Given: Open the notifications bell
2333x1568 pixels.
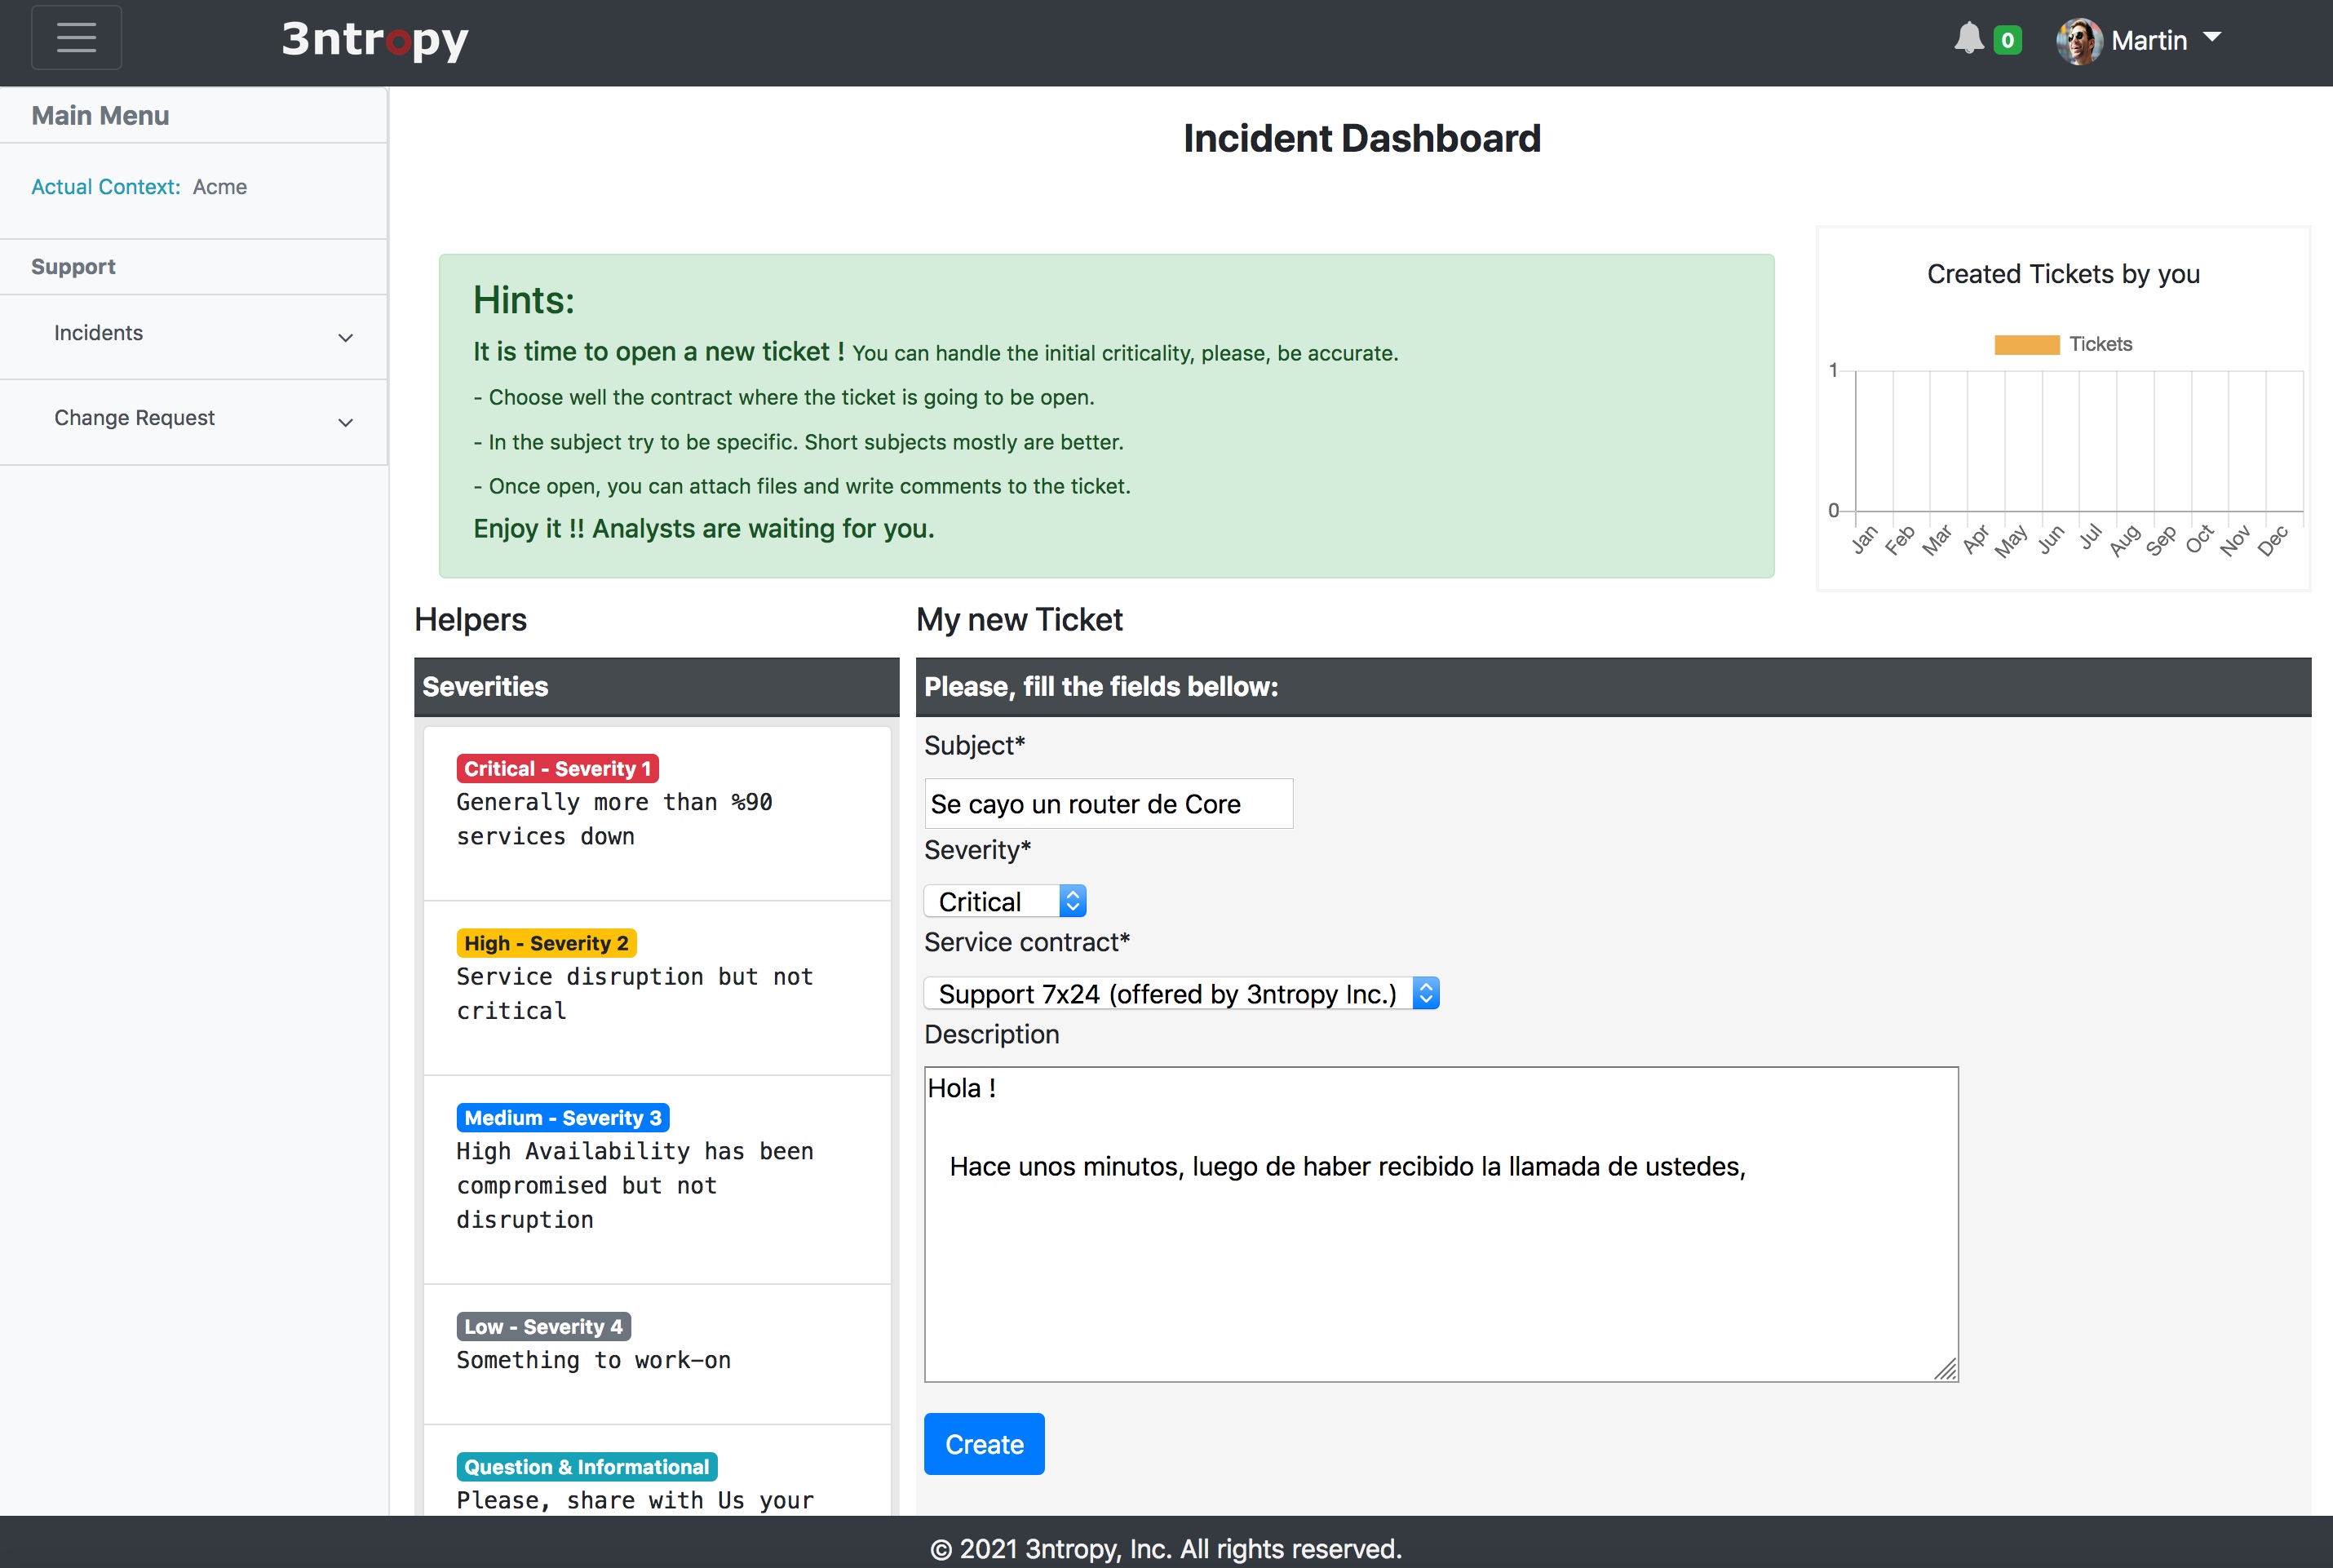Looking at the screenshot, I should coord(1968,38).
